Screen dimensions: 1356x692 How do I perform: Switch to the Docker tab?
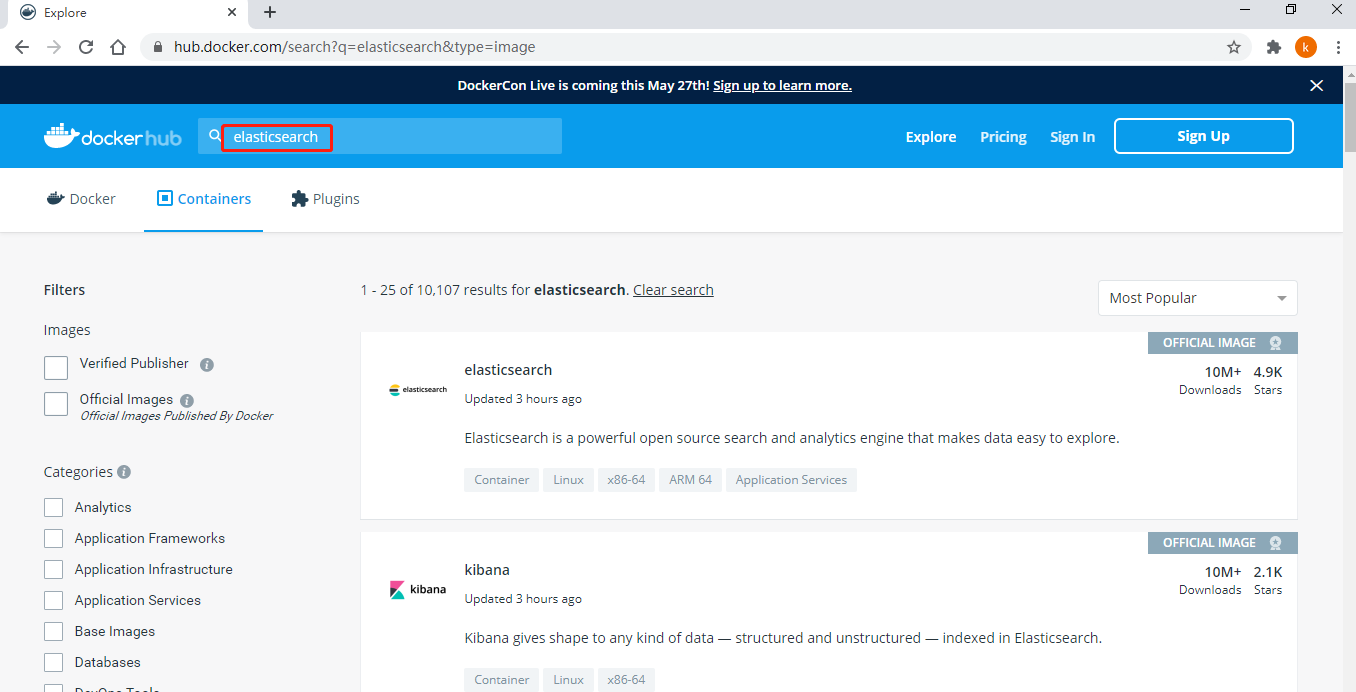click(x=81, y=199)
